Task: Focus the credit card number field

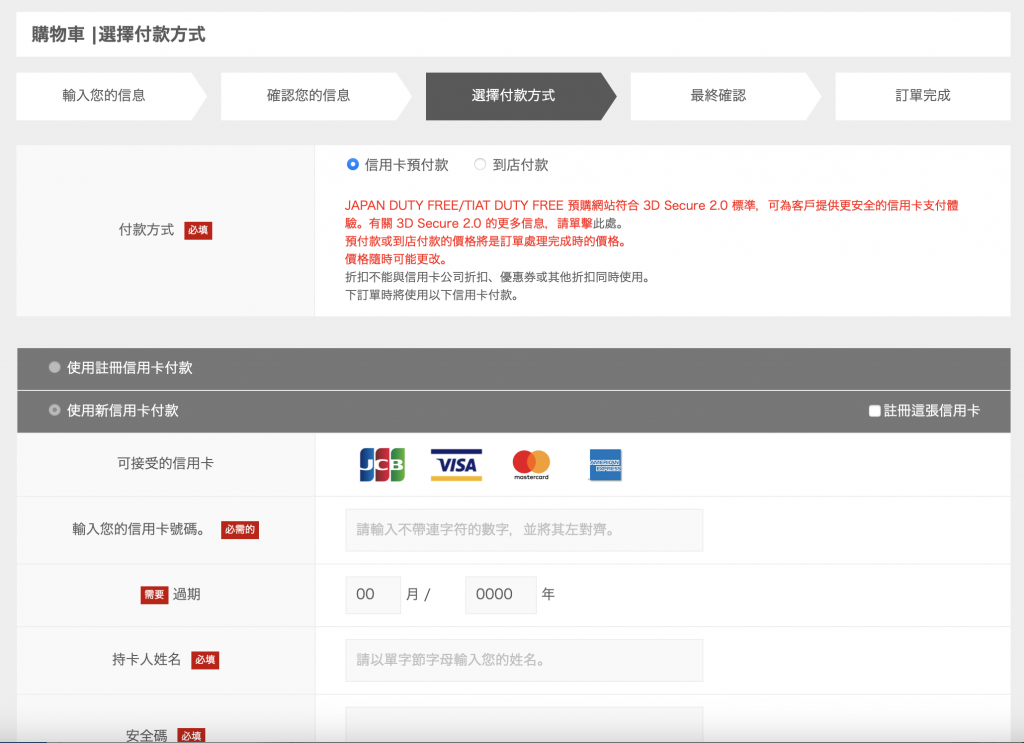Action: [x=524, y=530]
